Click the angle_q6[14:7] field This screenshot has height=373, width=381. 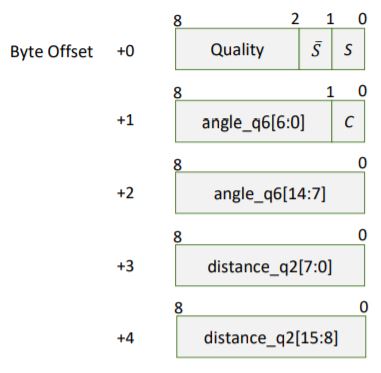pos(270,193)
